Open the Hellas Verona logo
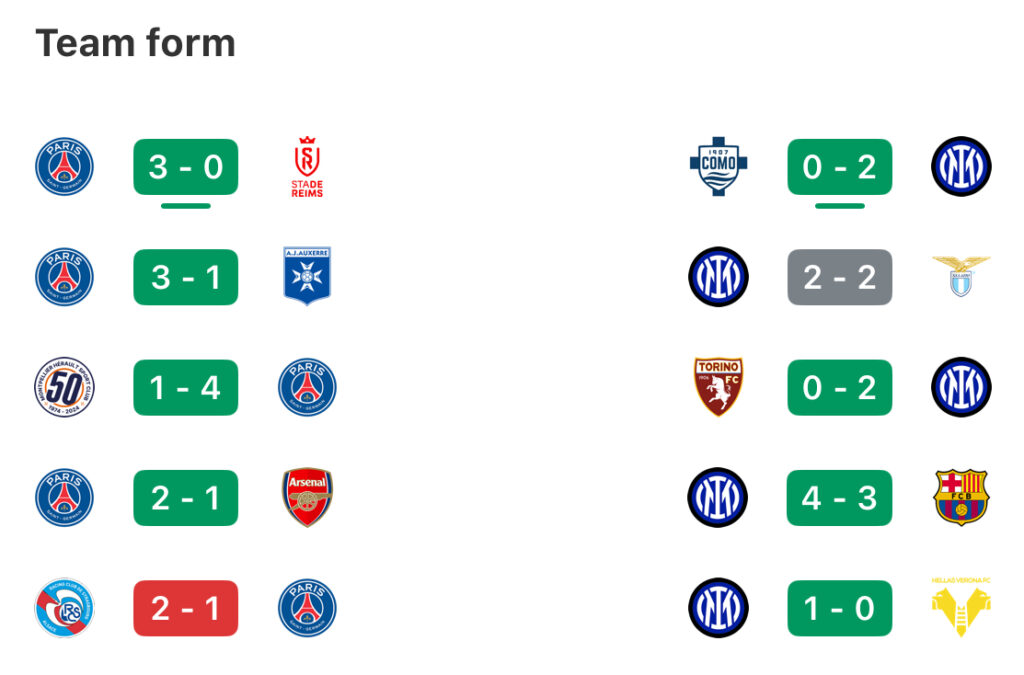Viewport: 1024px width, 675px height. pyautogui.click(x=961, y=607)
